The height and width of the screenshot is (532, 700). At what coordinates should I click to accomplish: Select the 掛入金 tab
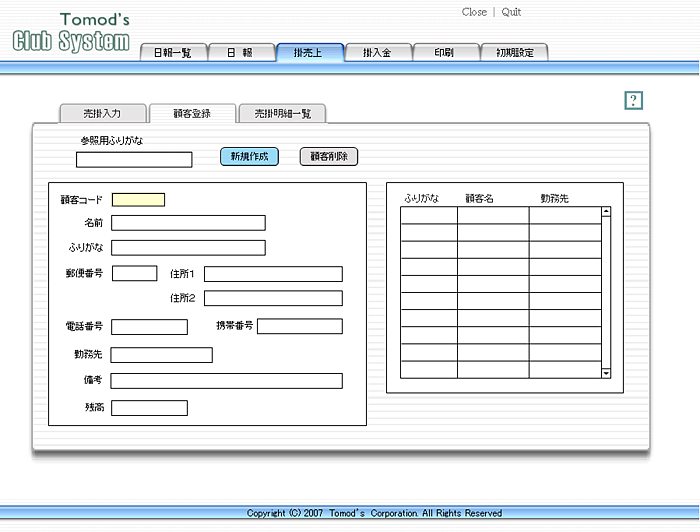pos(377,53)
